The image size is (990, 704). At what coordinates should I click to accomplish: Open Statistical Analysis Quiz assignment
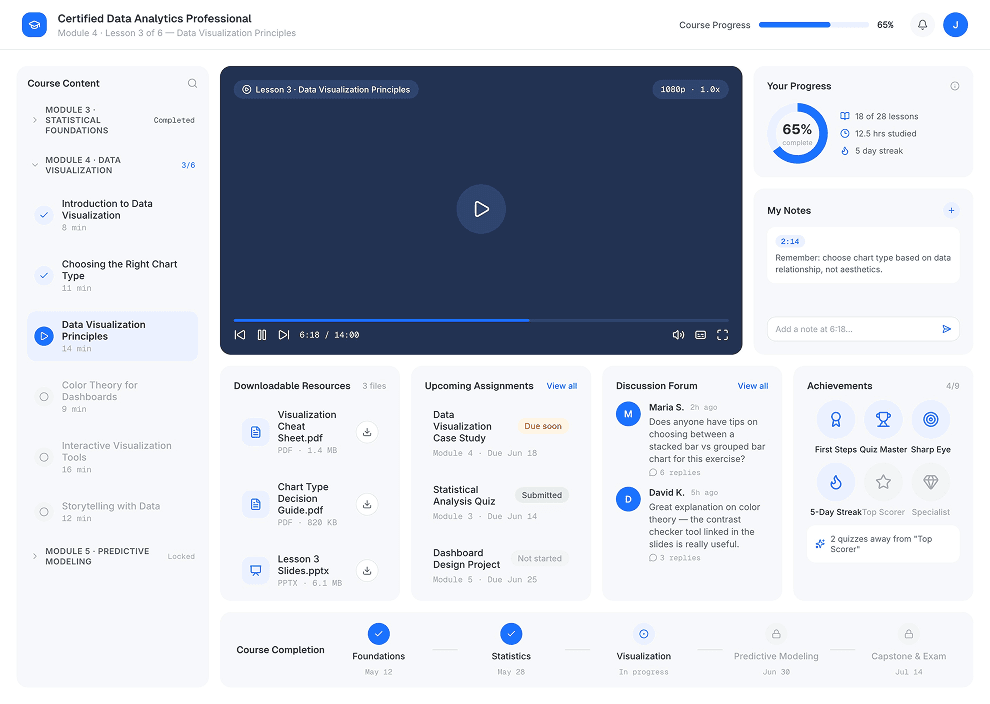click(x=501, y=503)
